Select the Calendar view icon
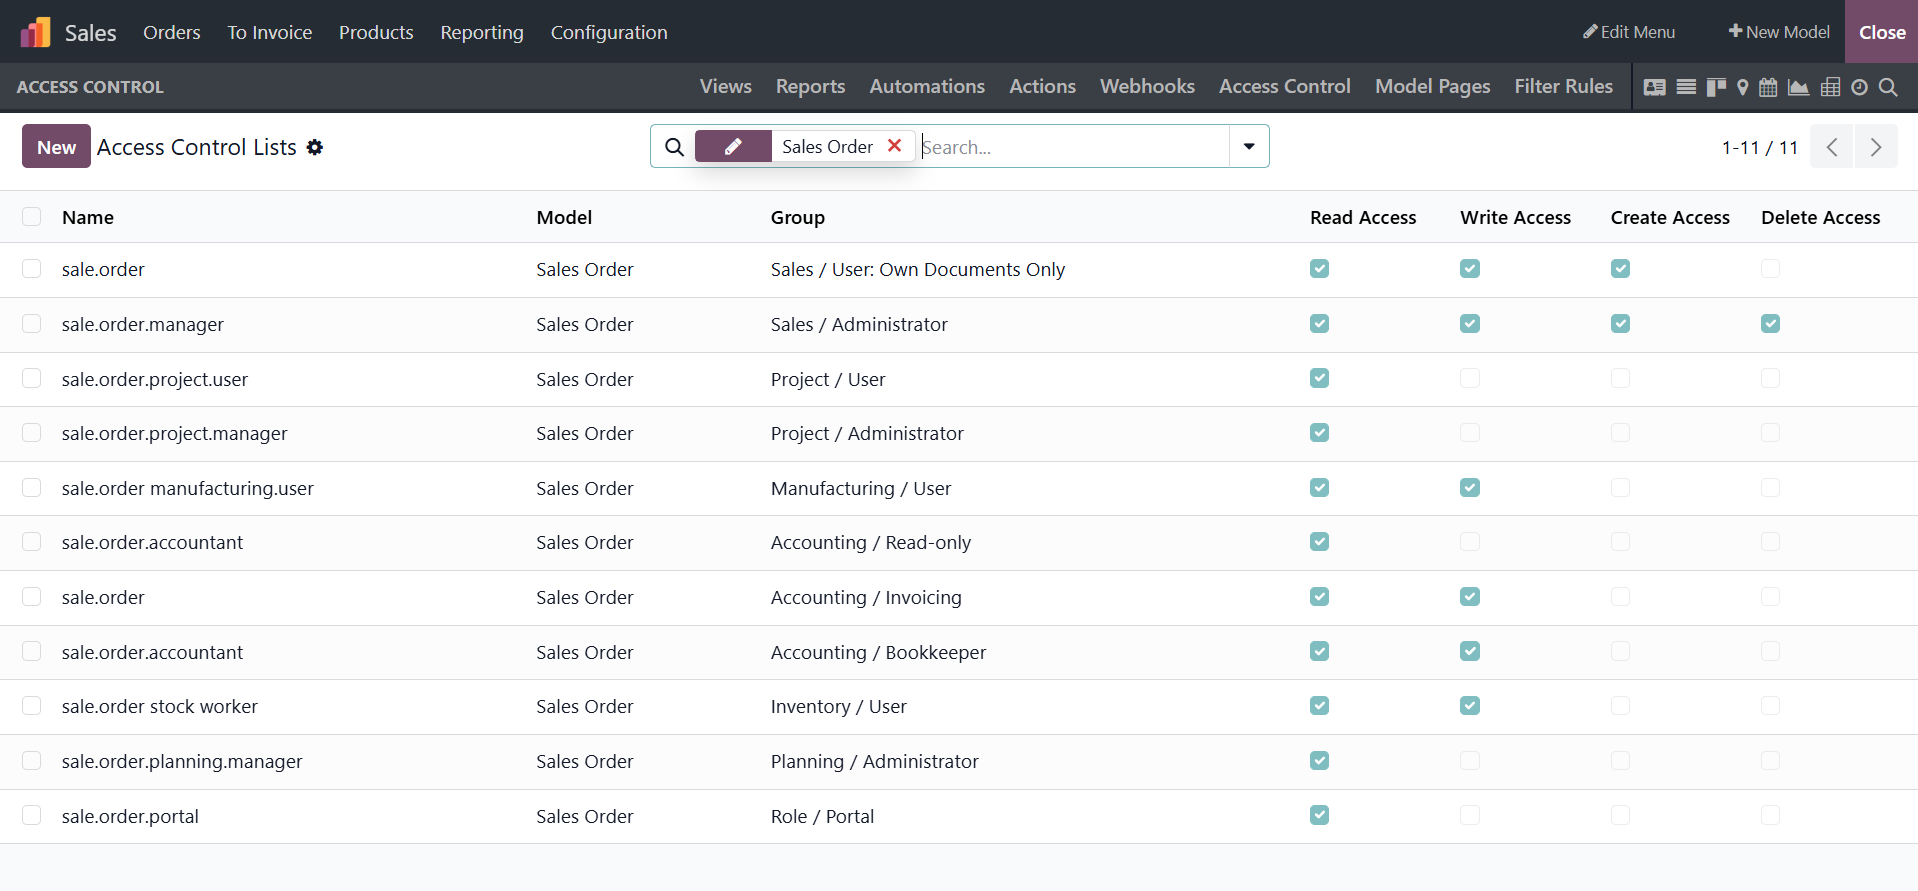1918x891 pixels. pos(1768,87)
